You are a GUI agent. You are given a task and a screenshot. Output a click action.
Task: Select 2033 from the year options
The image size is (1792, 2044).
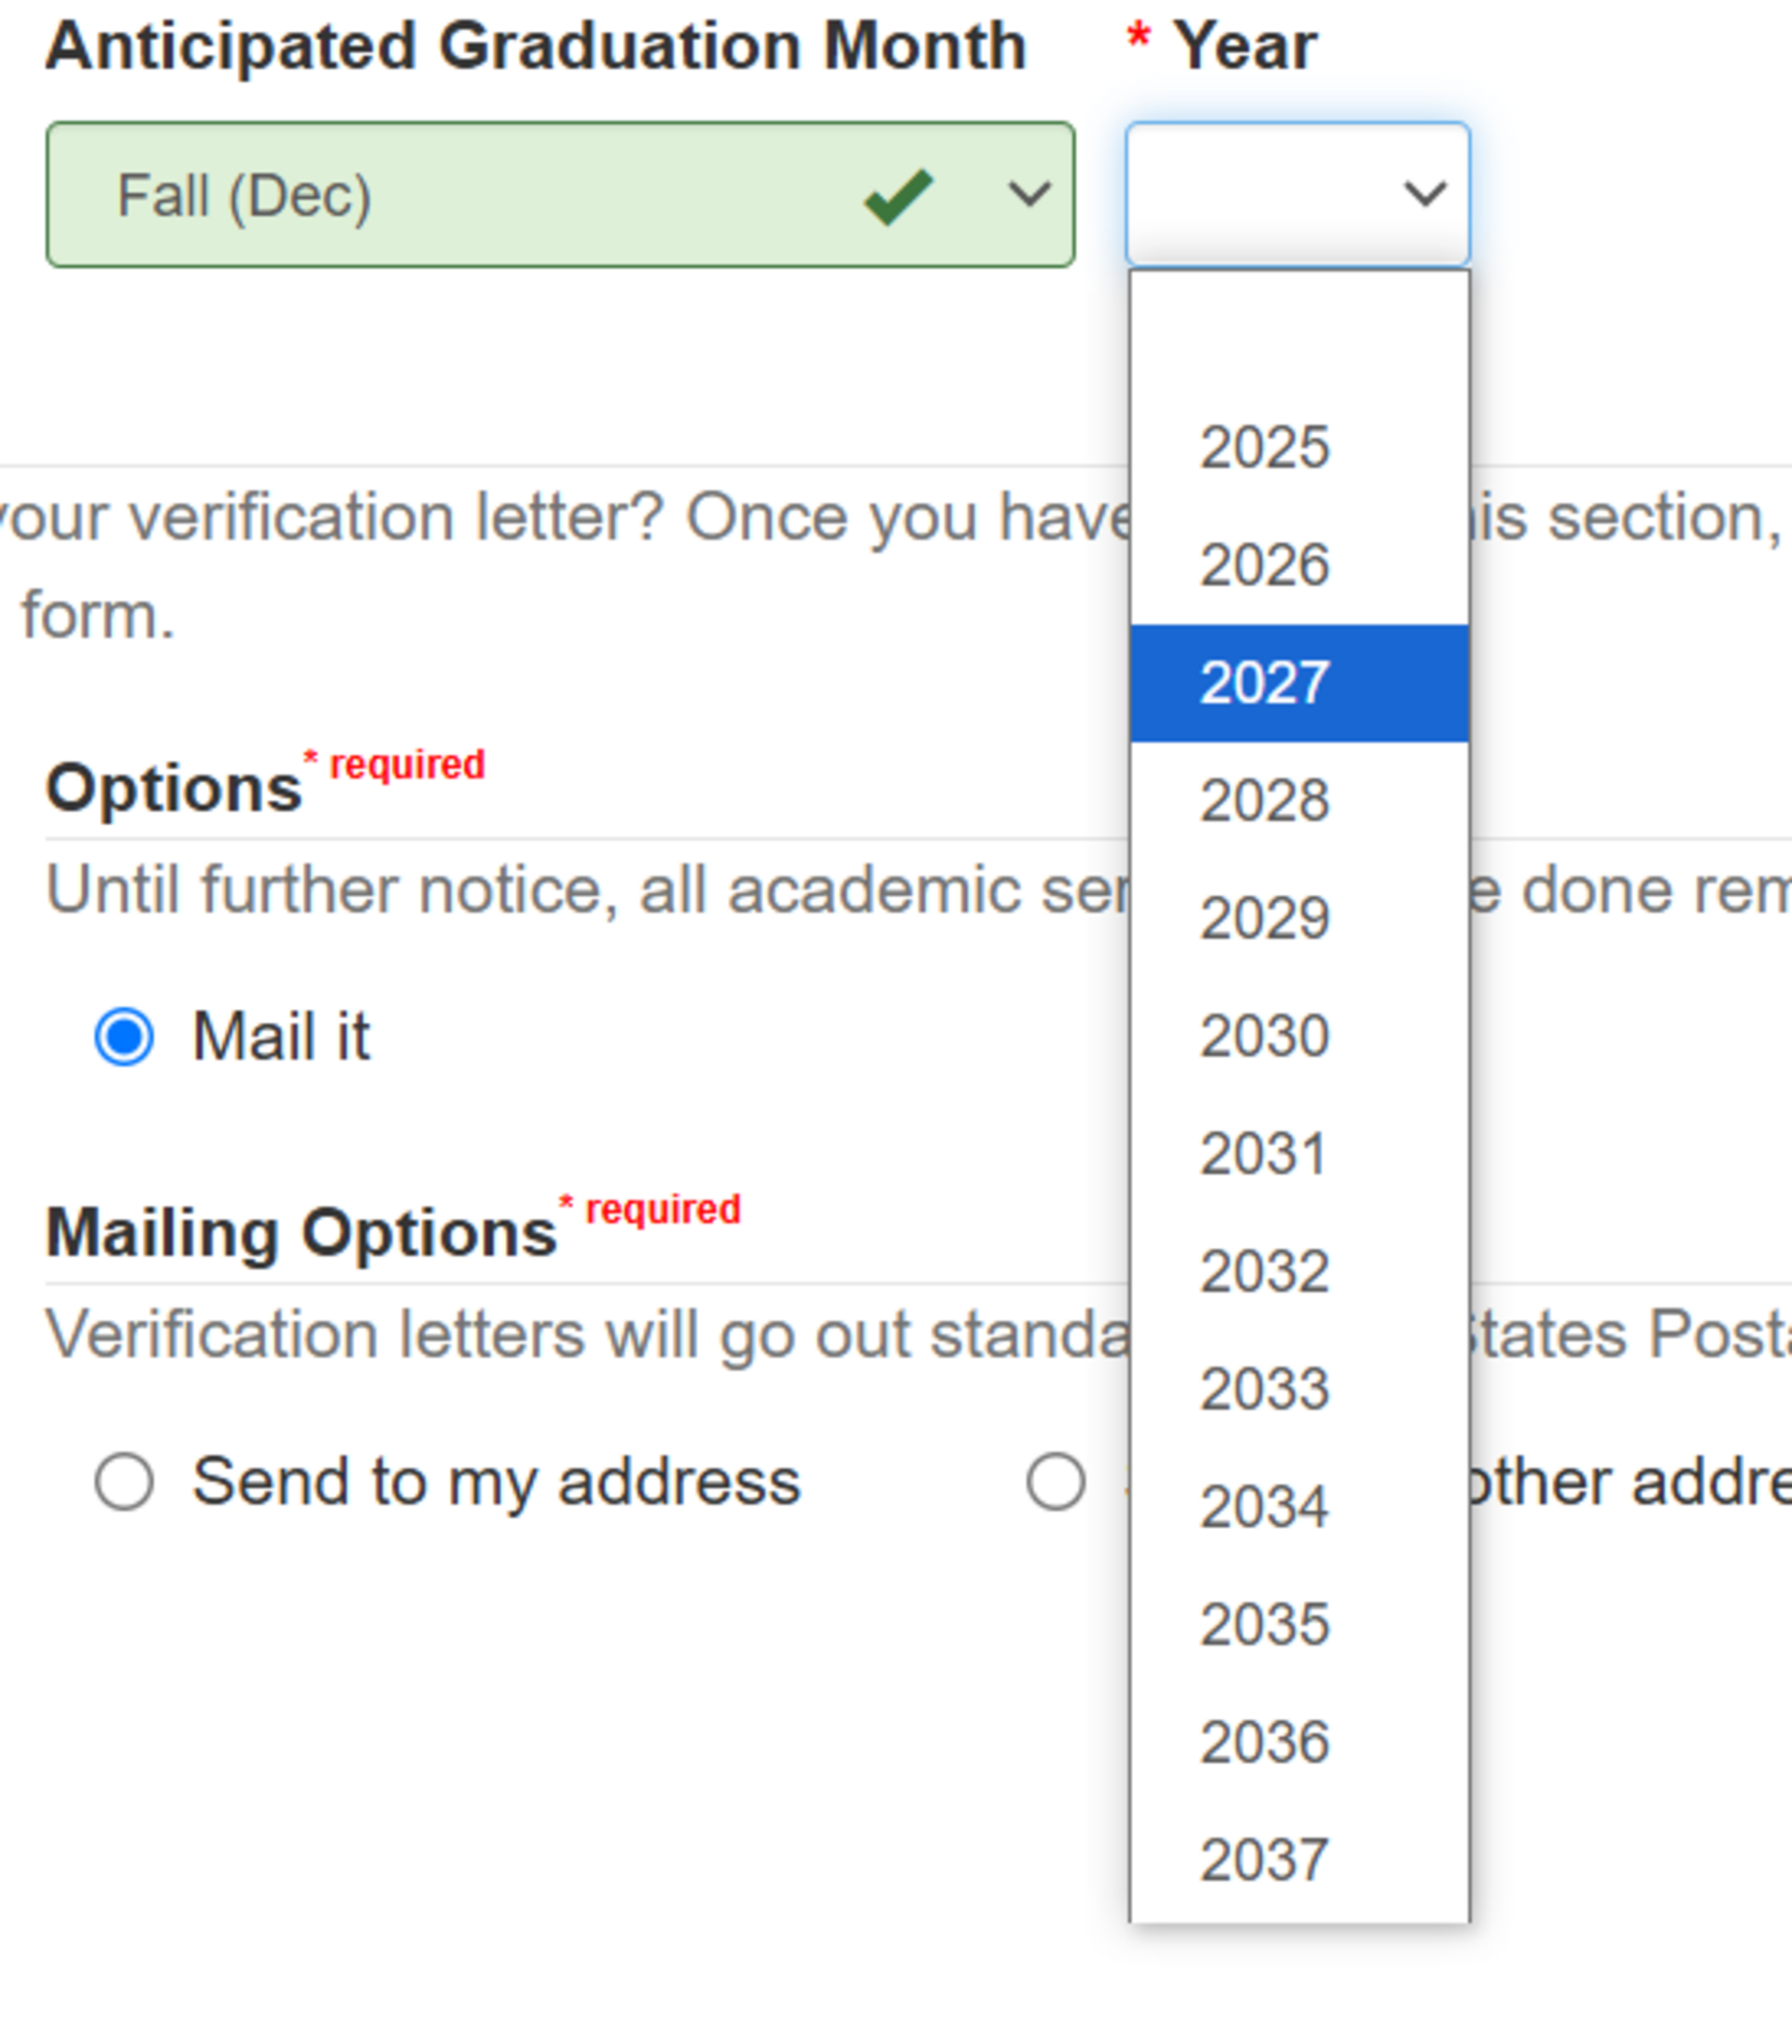(1265, 1388)
